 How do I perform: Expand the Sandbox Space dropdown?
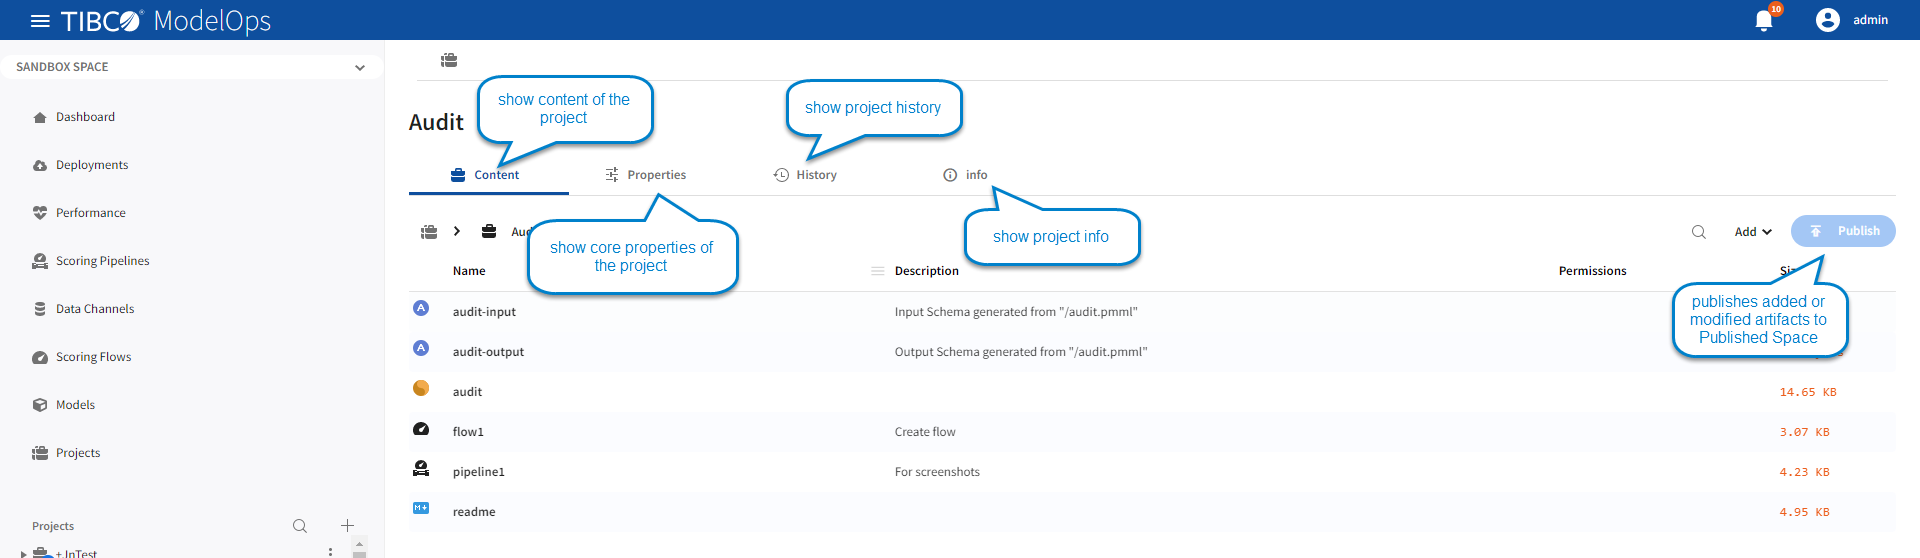360,68
